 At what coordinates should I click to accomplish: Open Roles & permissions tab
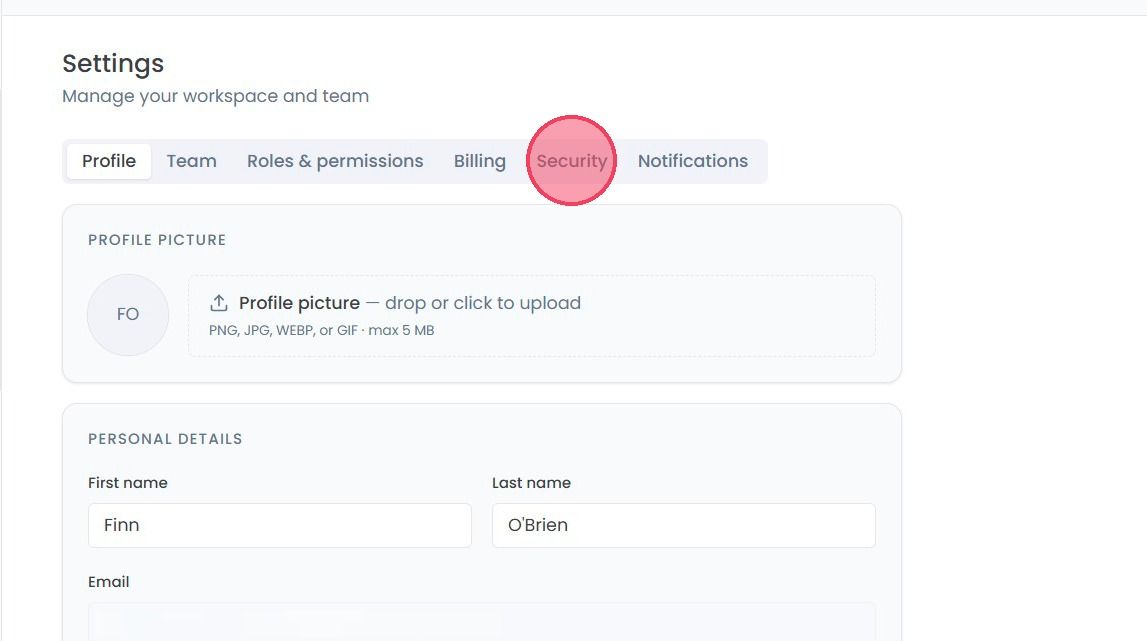click(335, 161)
